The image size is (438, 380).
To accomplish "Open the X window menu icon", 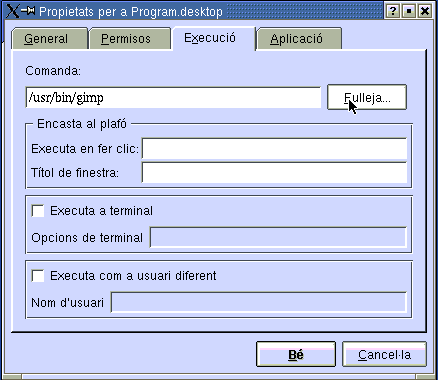I will 13,11.
